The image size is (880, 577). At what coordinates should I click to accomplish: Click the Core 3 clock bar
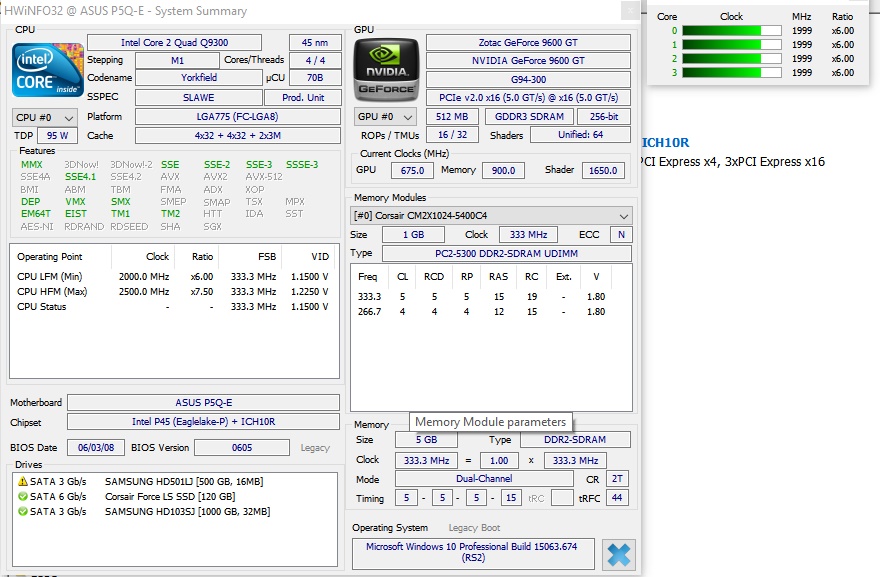point(731,72)
